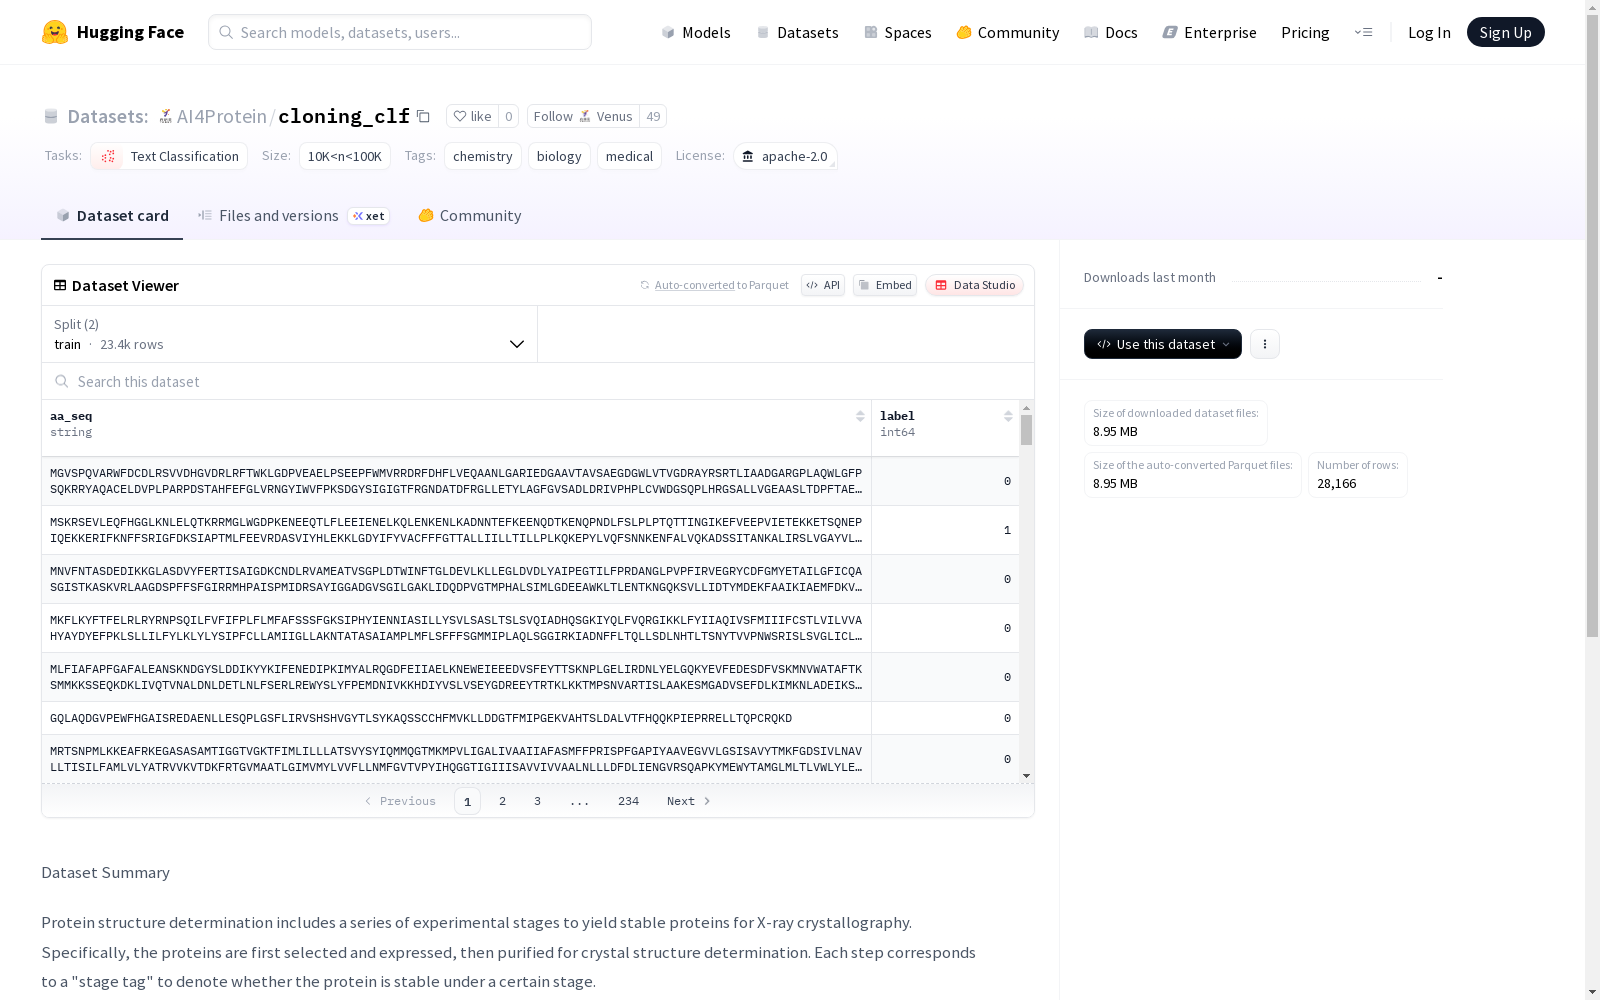Open the Docs navigation link
Viewport: 1600px width, 1000px height.
(1111, 32)
